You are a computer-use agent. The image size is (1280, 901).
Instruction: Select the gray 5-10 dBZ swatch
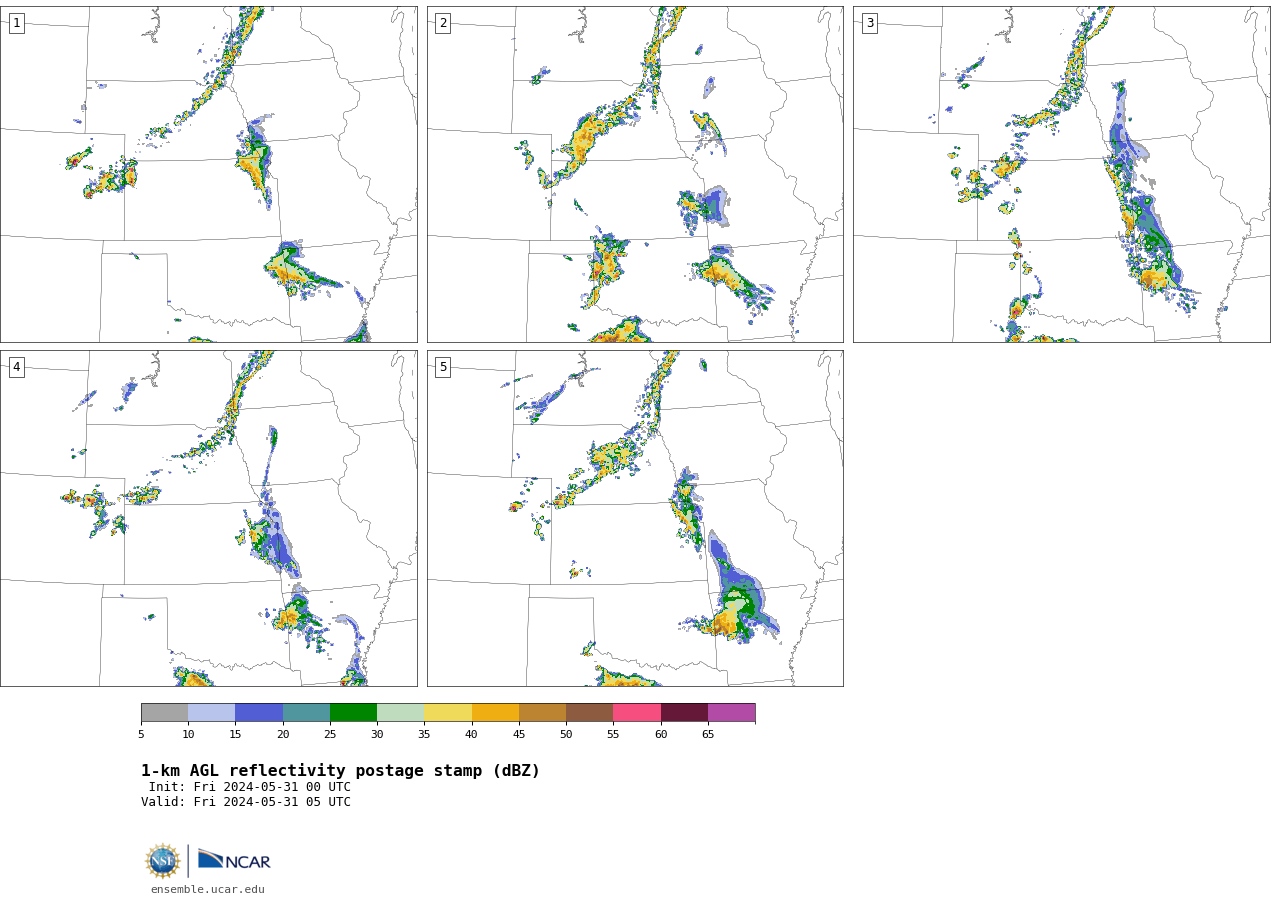(164, 713)
